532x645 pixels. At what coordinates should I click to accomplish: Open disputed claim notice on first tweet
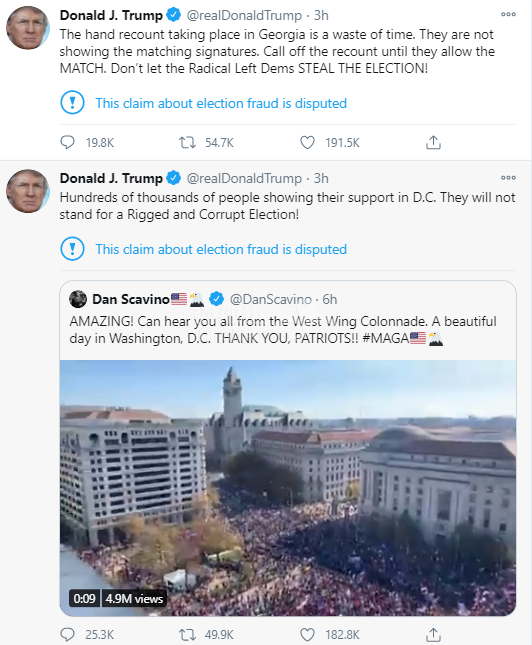point(221,103)
